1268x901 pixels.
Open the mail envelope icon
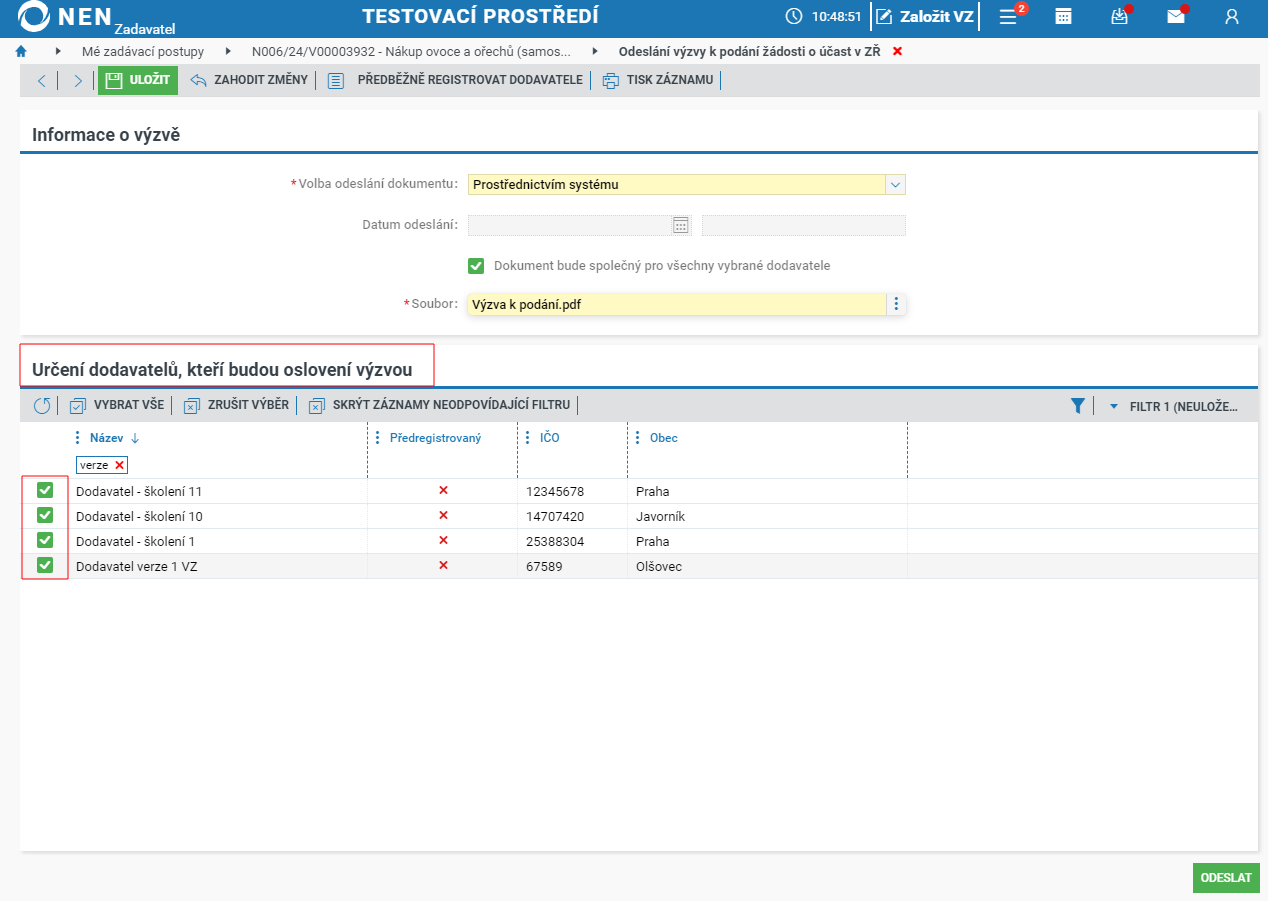[1176, 16]
